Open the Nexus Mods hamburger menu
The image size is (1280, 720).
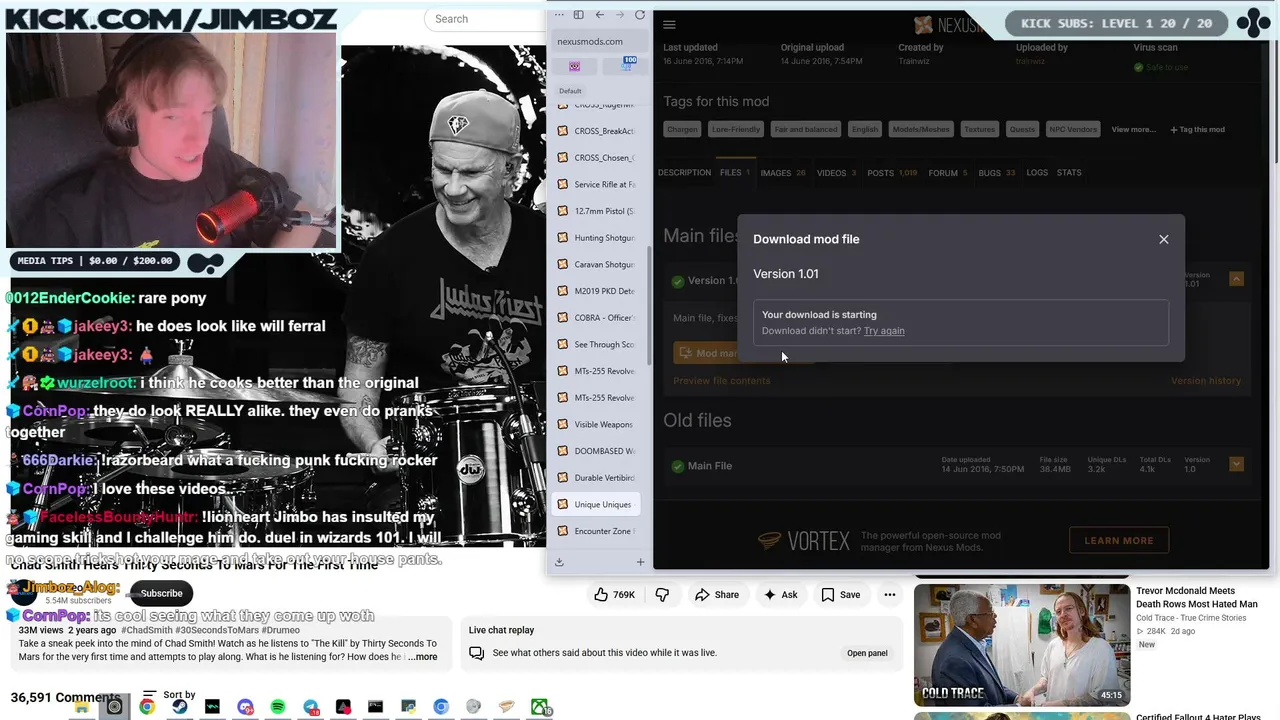pos(669,25)
